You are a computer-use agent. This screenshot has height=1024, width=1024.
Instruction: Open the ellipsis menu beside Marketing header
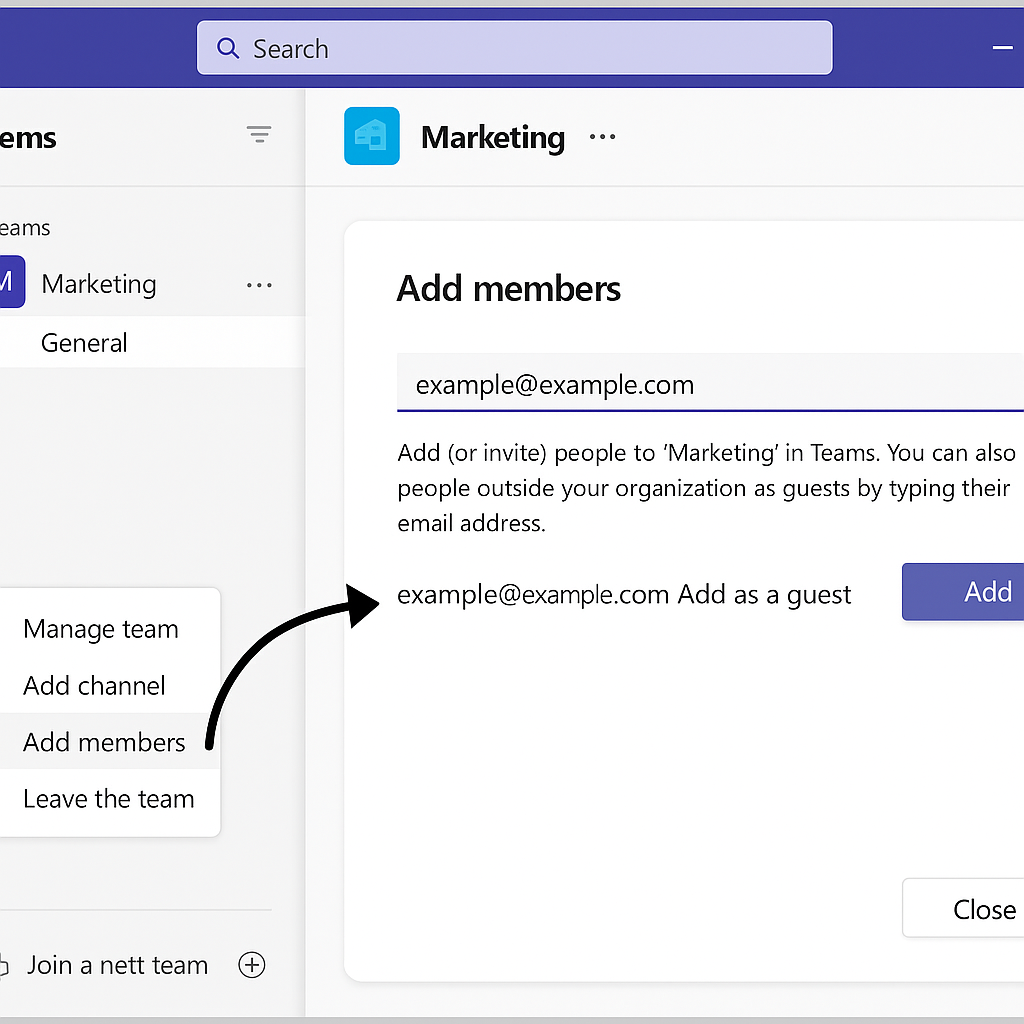click(x=602, y=136)
